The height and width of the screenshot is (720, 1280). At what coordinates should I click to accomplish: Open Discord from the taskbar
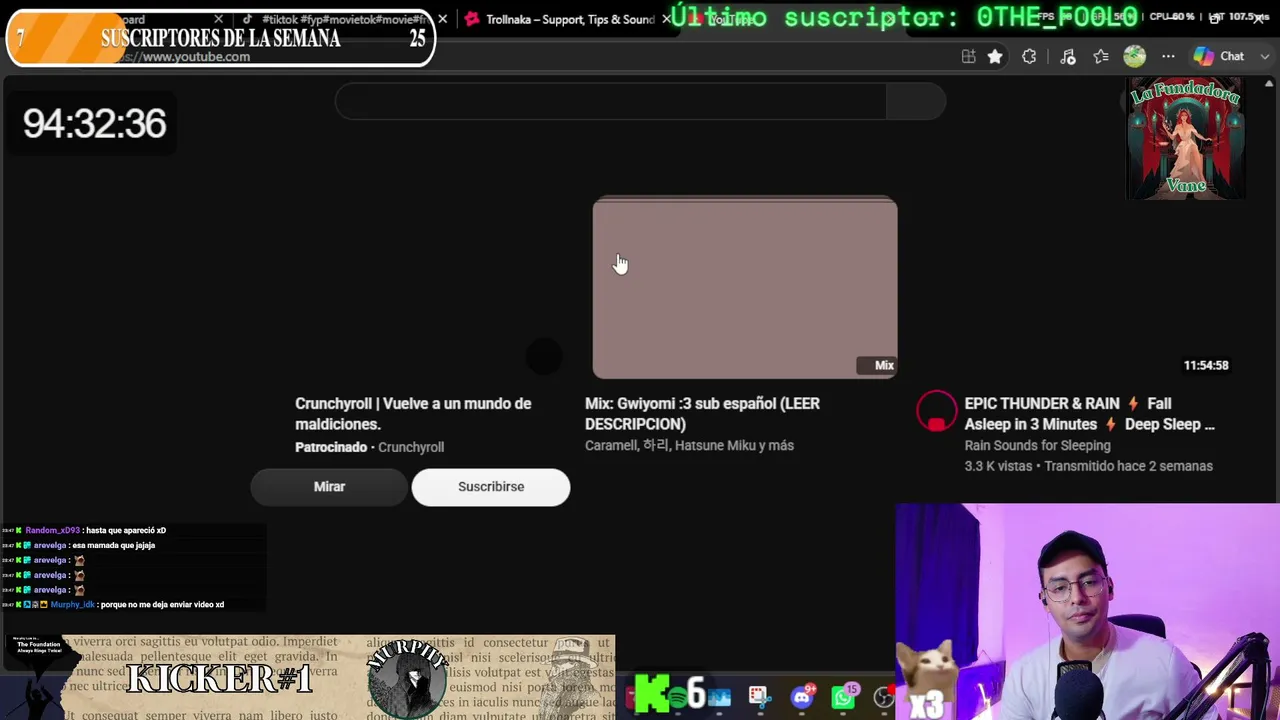pos(802,697)
